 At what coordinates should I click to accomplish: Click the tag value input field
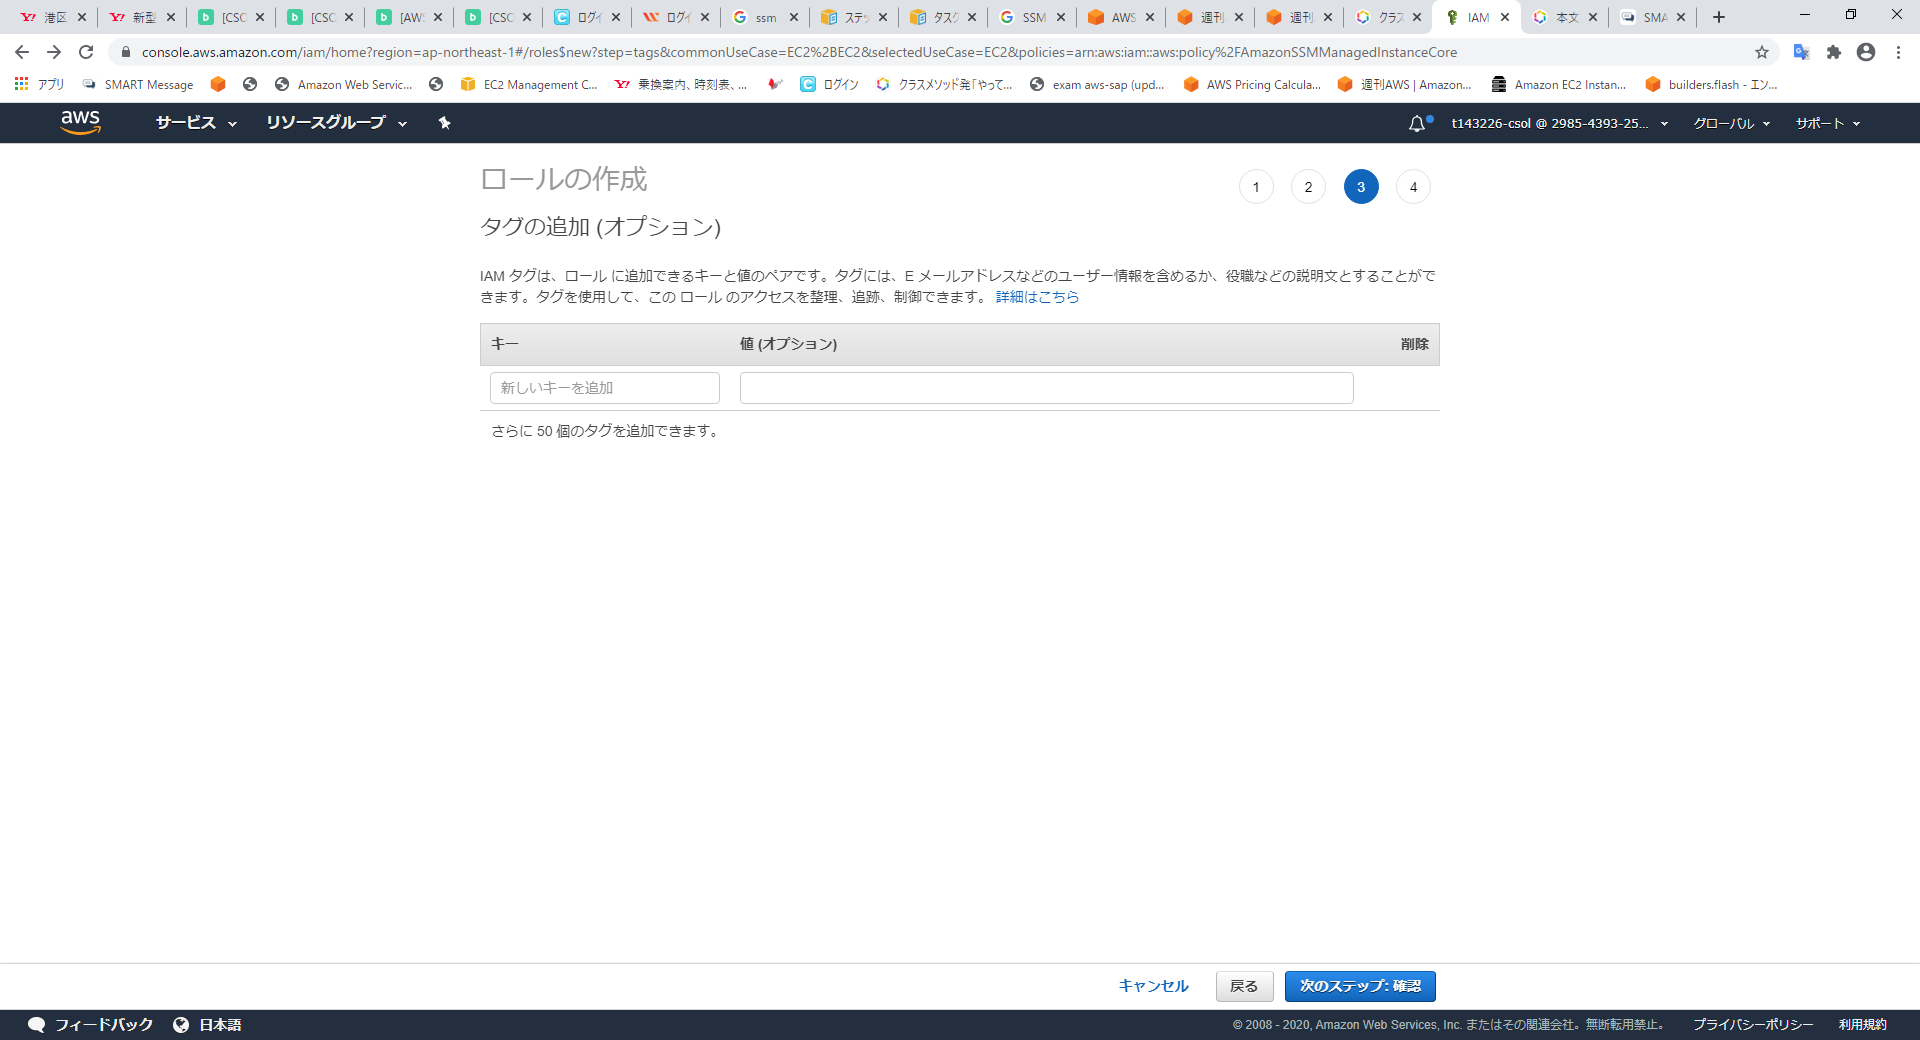1046,388
